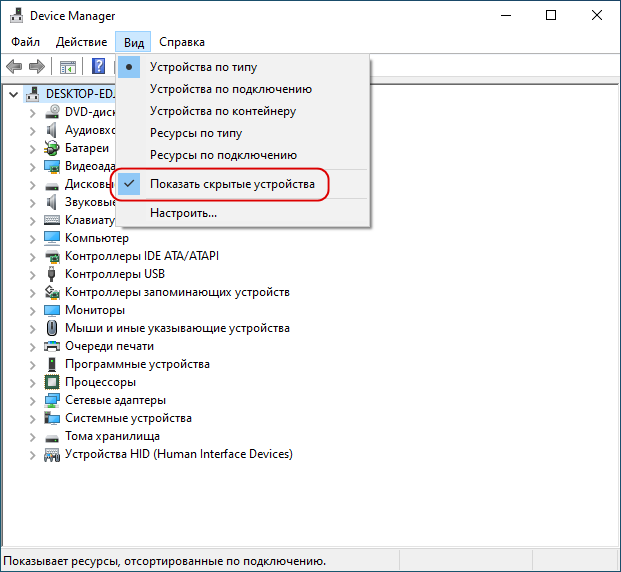The width and height of the screenshot is (621, 572).
Task: Click the Видеоадаптеры display adapter icon
Action: coord(52,166)
